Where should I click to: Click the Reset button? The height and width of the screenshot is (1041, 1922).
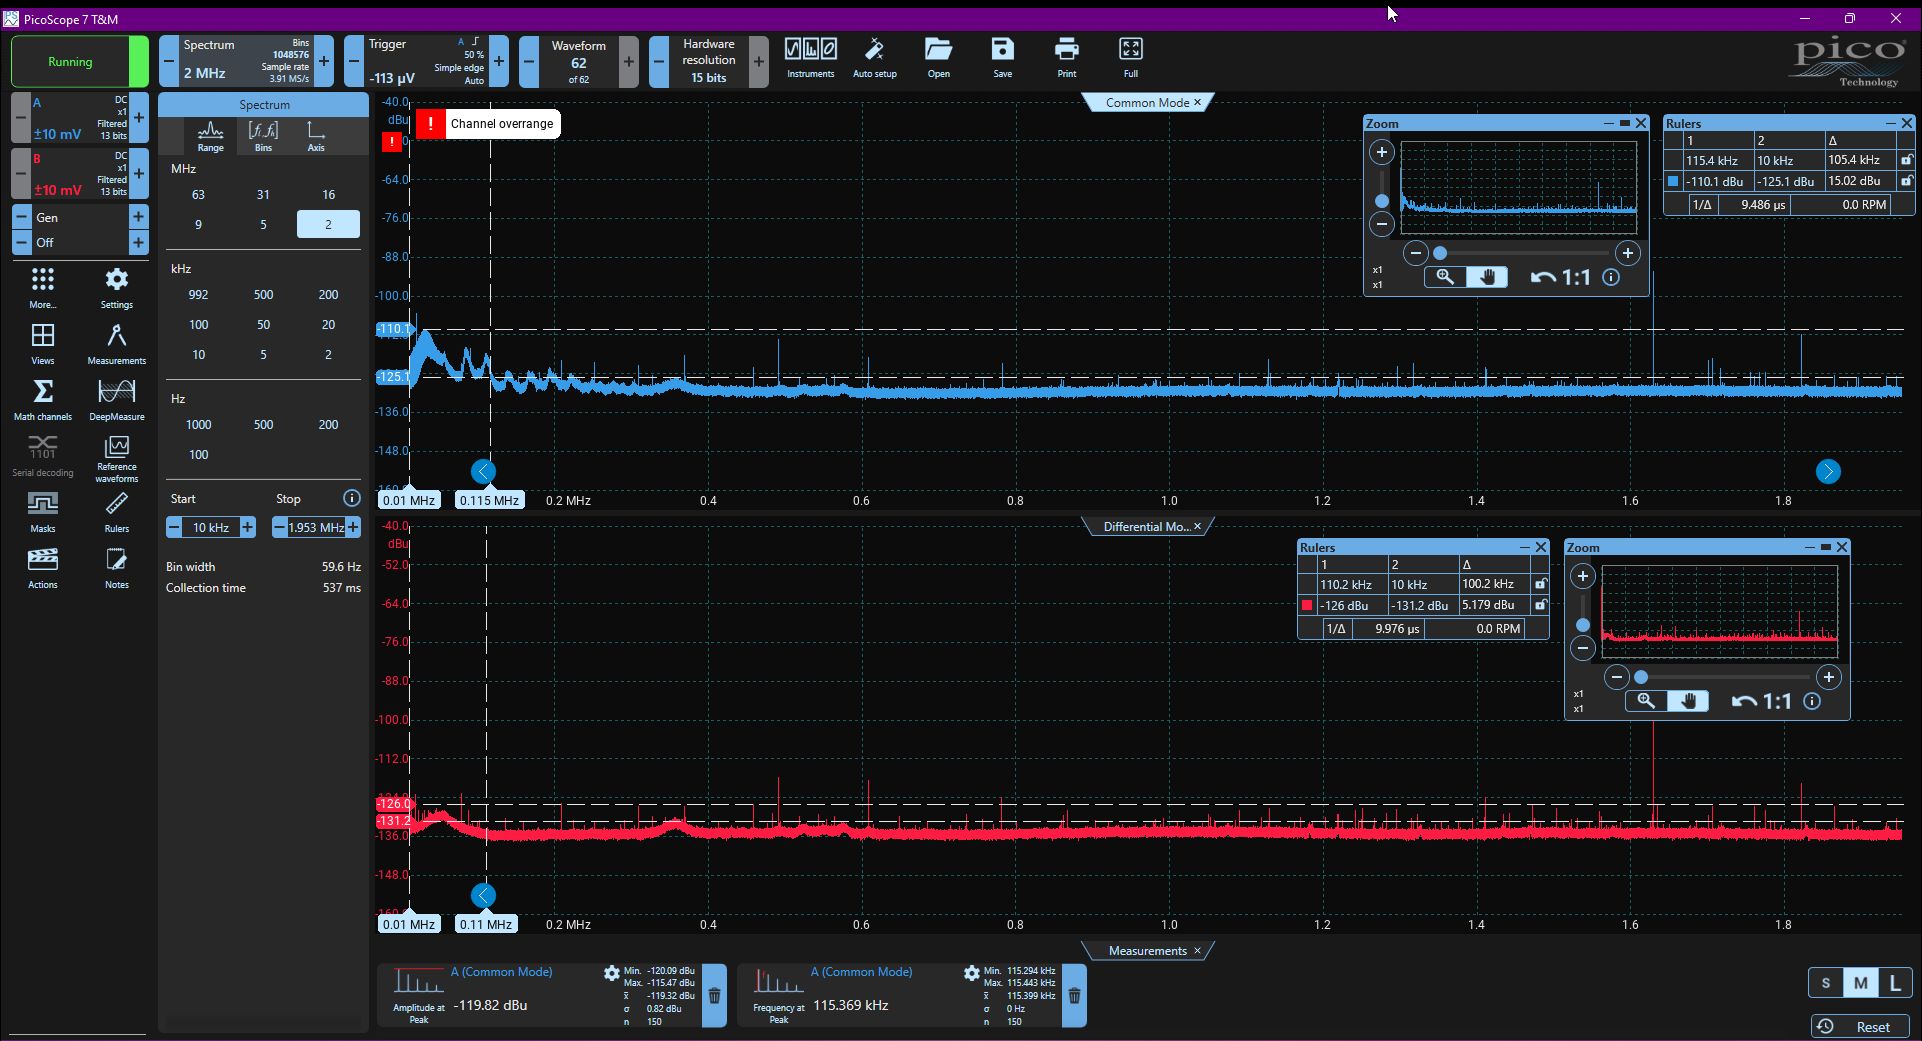[1860, 1026]
